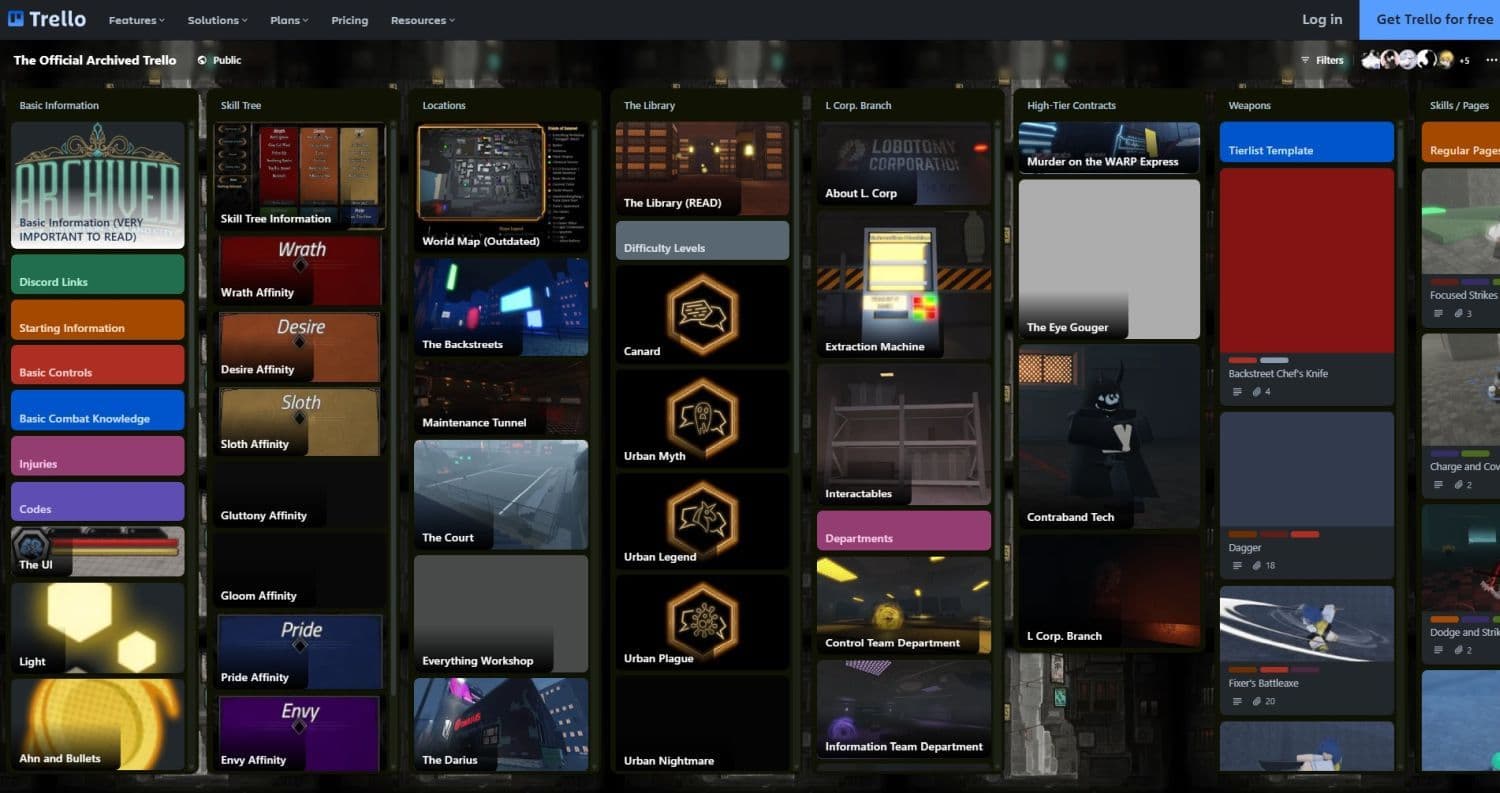Click the Log in link

pyautogui.click(x=1321, y=19)
